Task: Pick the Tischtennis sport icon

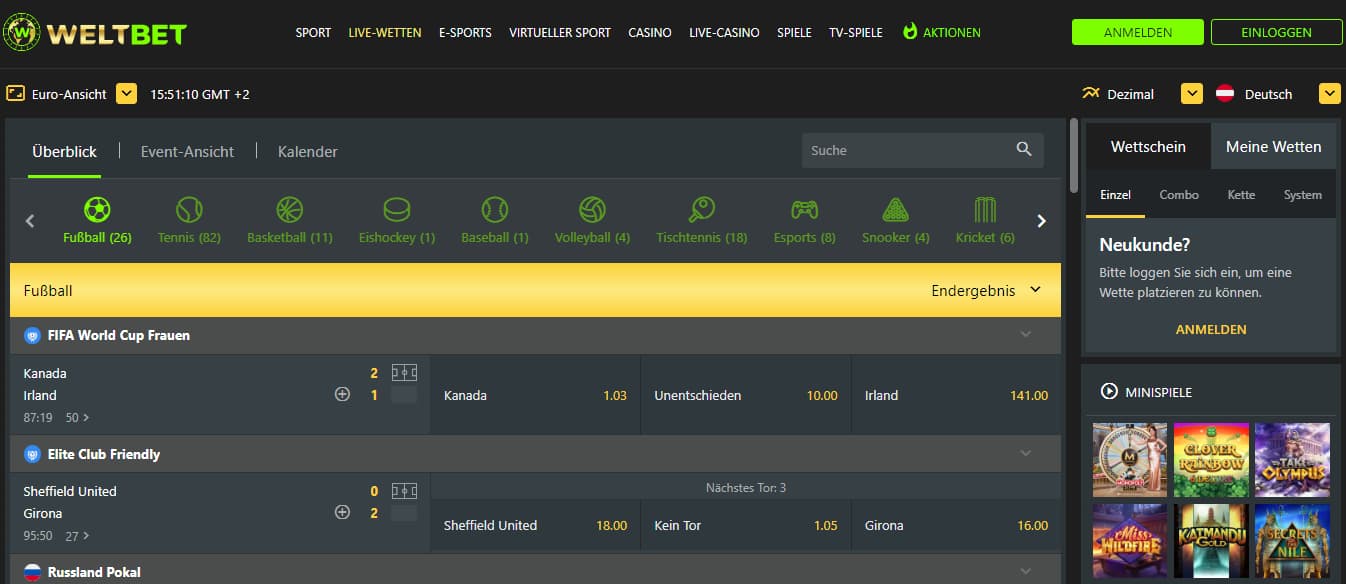Action: pos(701,211)
